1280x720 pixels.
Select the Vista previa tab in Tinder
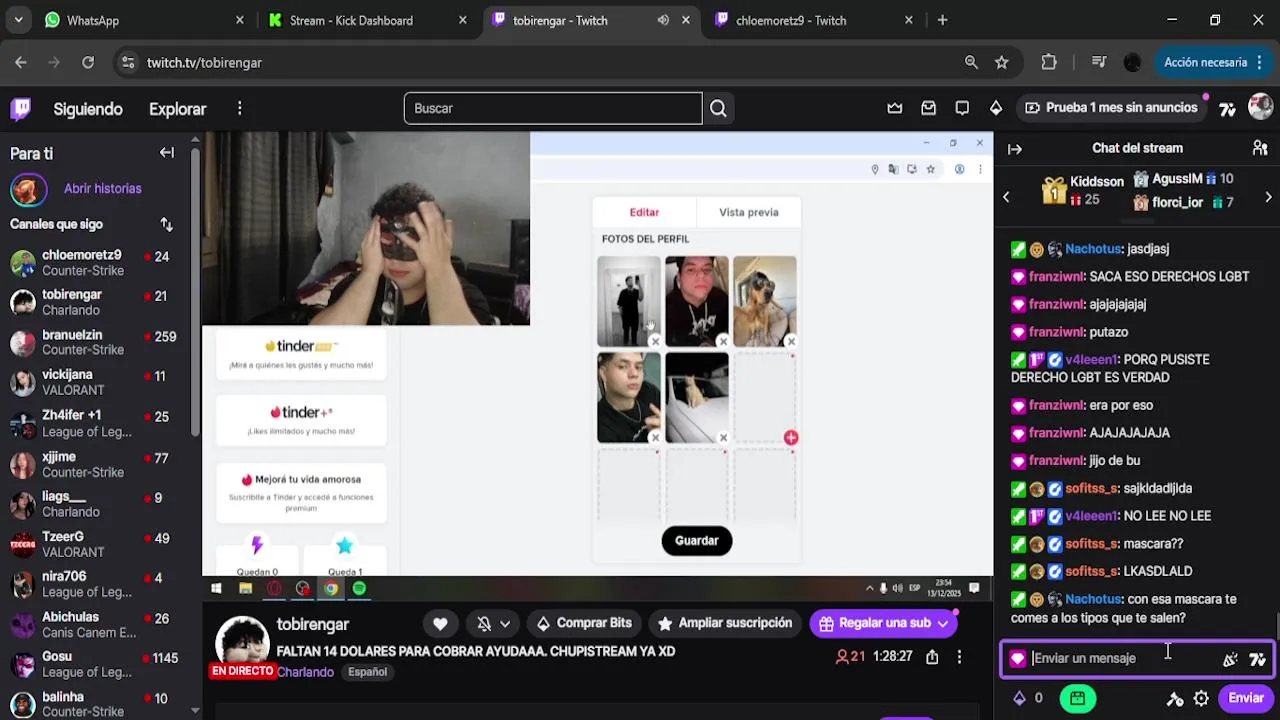(x=749, y=212)
